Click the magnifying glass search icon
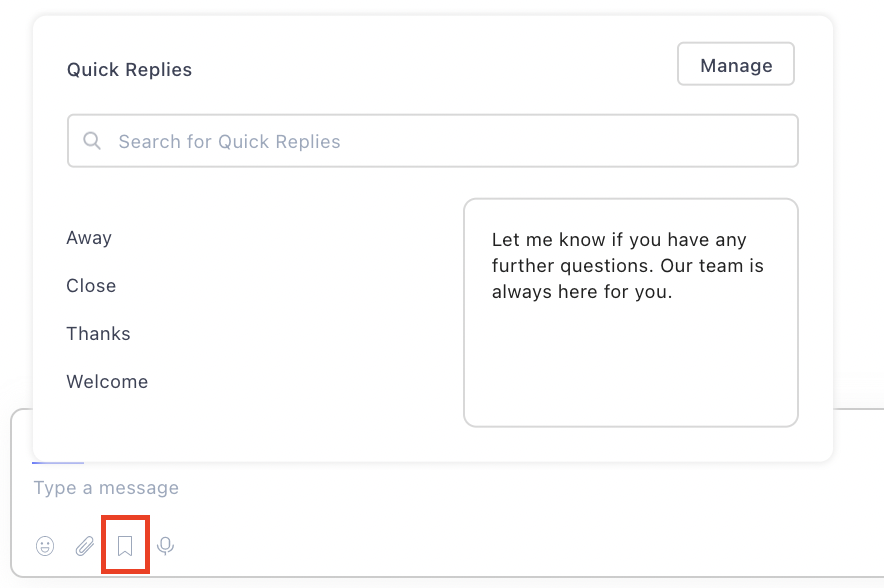Screen dimensions: 884x588 [92, 141]
